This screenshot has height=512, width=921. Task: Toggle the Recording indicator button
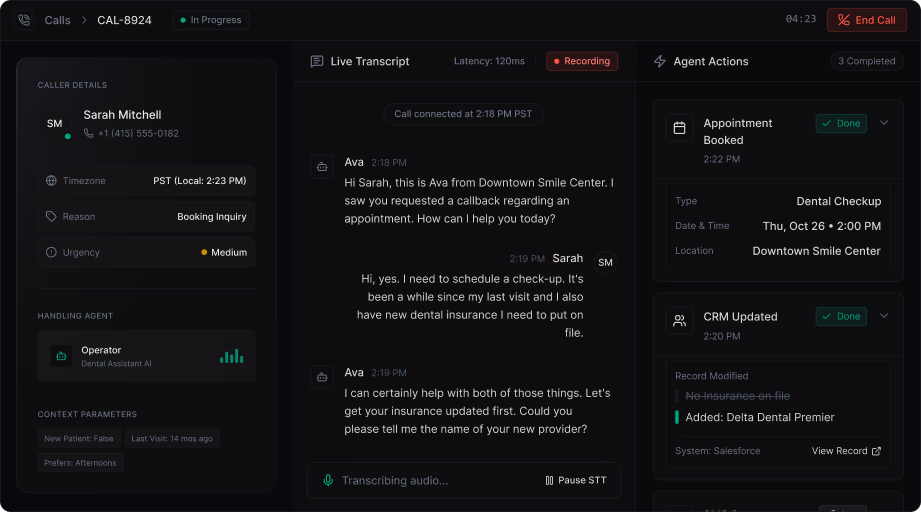[x=582, y=61]
